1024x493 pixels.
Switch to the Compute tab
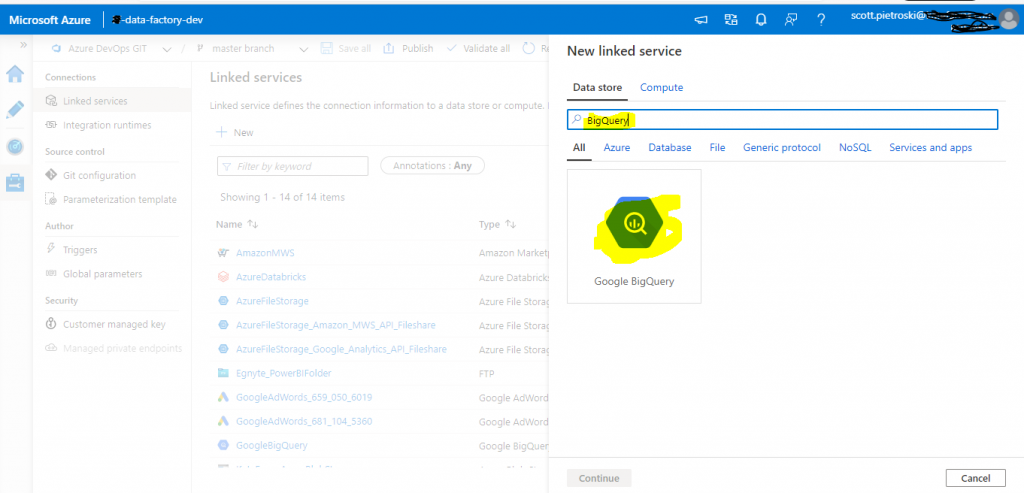click(662, 87)
